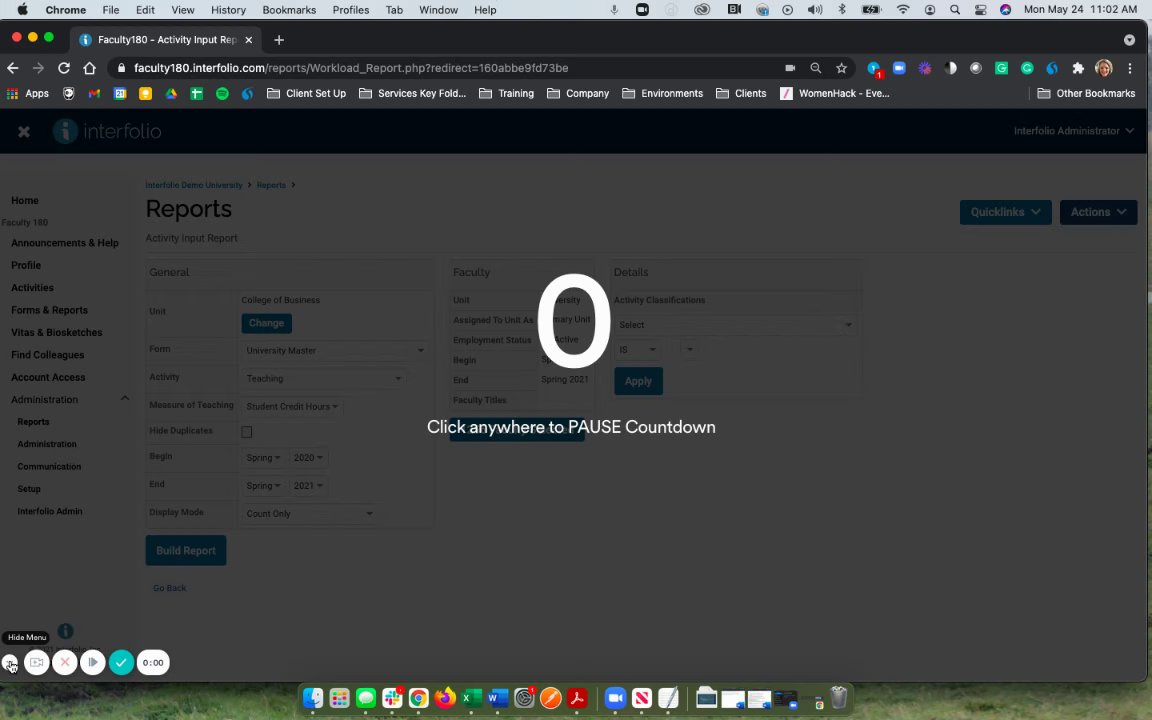
Task: Open Chrome three-dot menu
Action: pyautogui.click(x=1130, y=68)
